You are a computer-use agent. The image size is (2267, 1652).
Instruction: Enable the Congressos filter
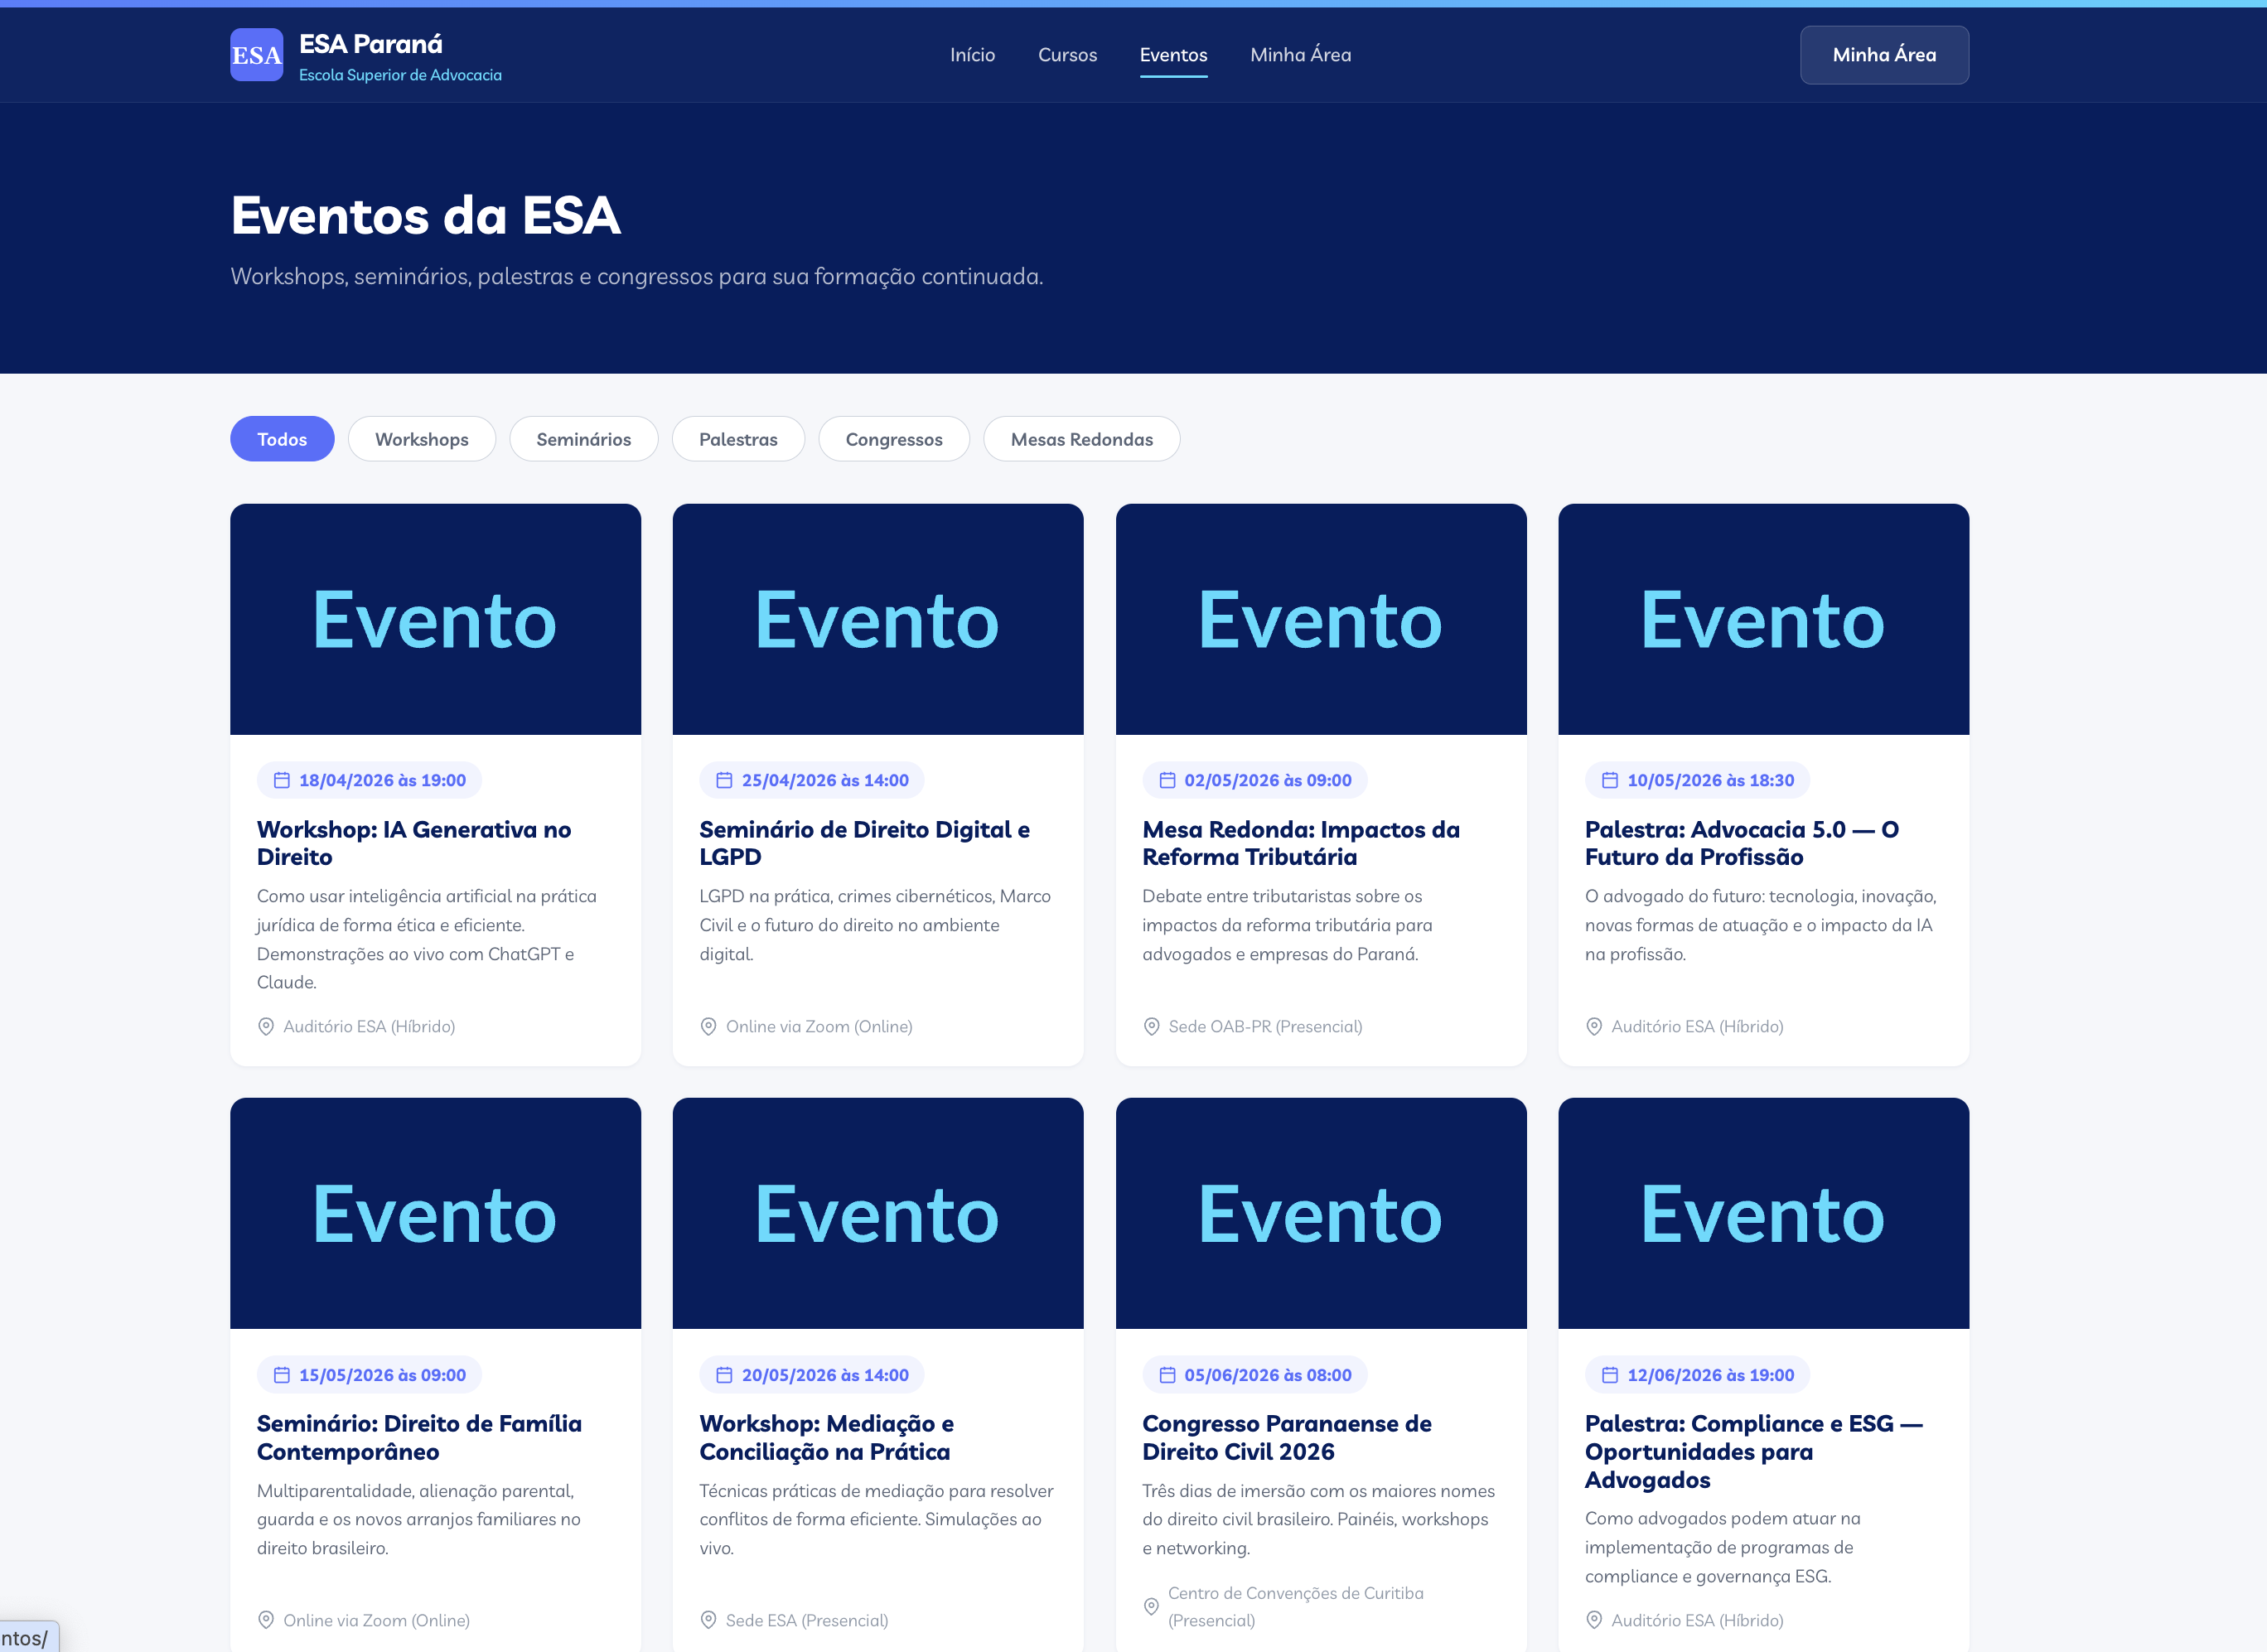(x=893, y=439)
